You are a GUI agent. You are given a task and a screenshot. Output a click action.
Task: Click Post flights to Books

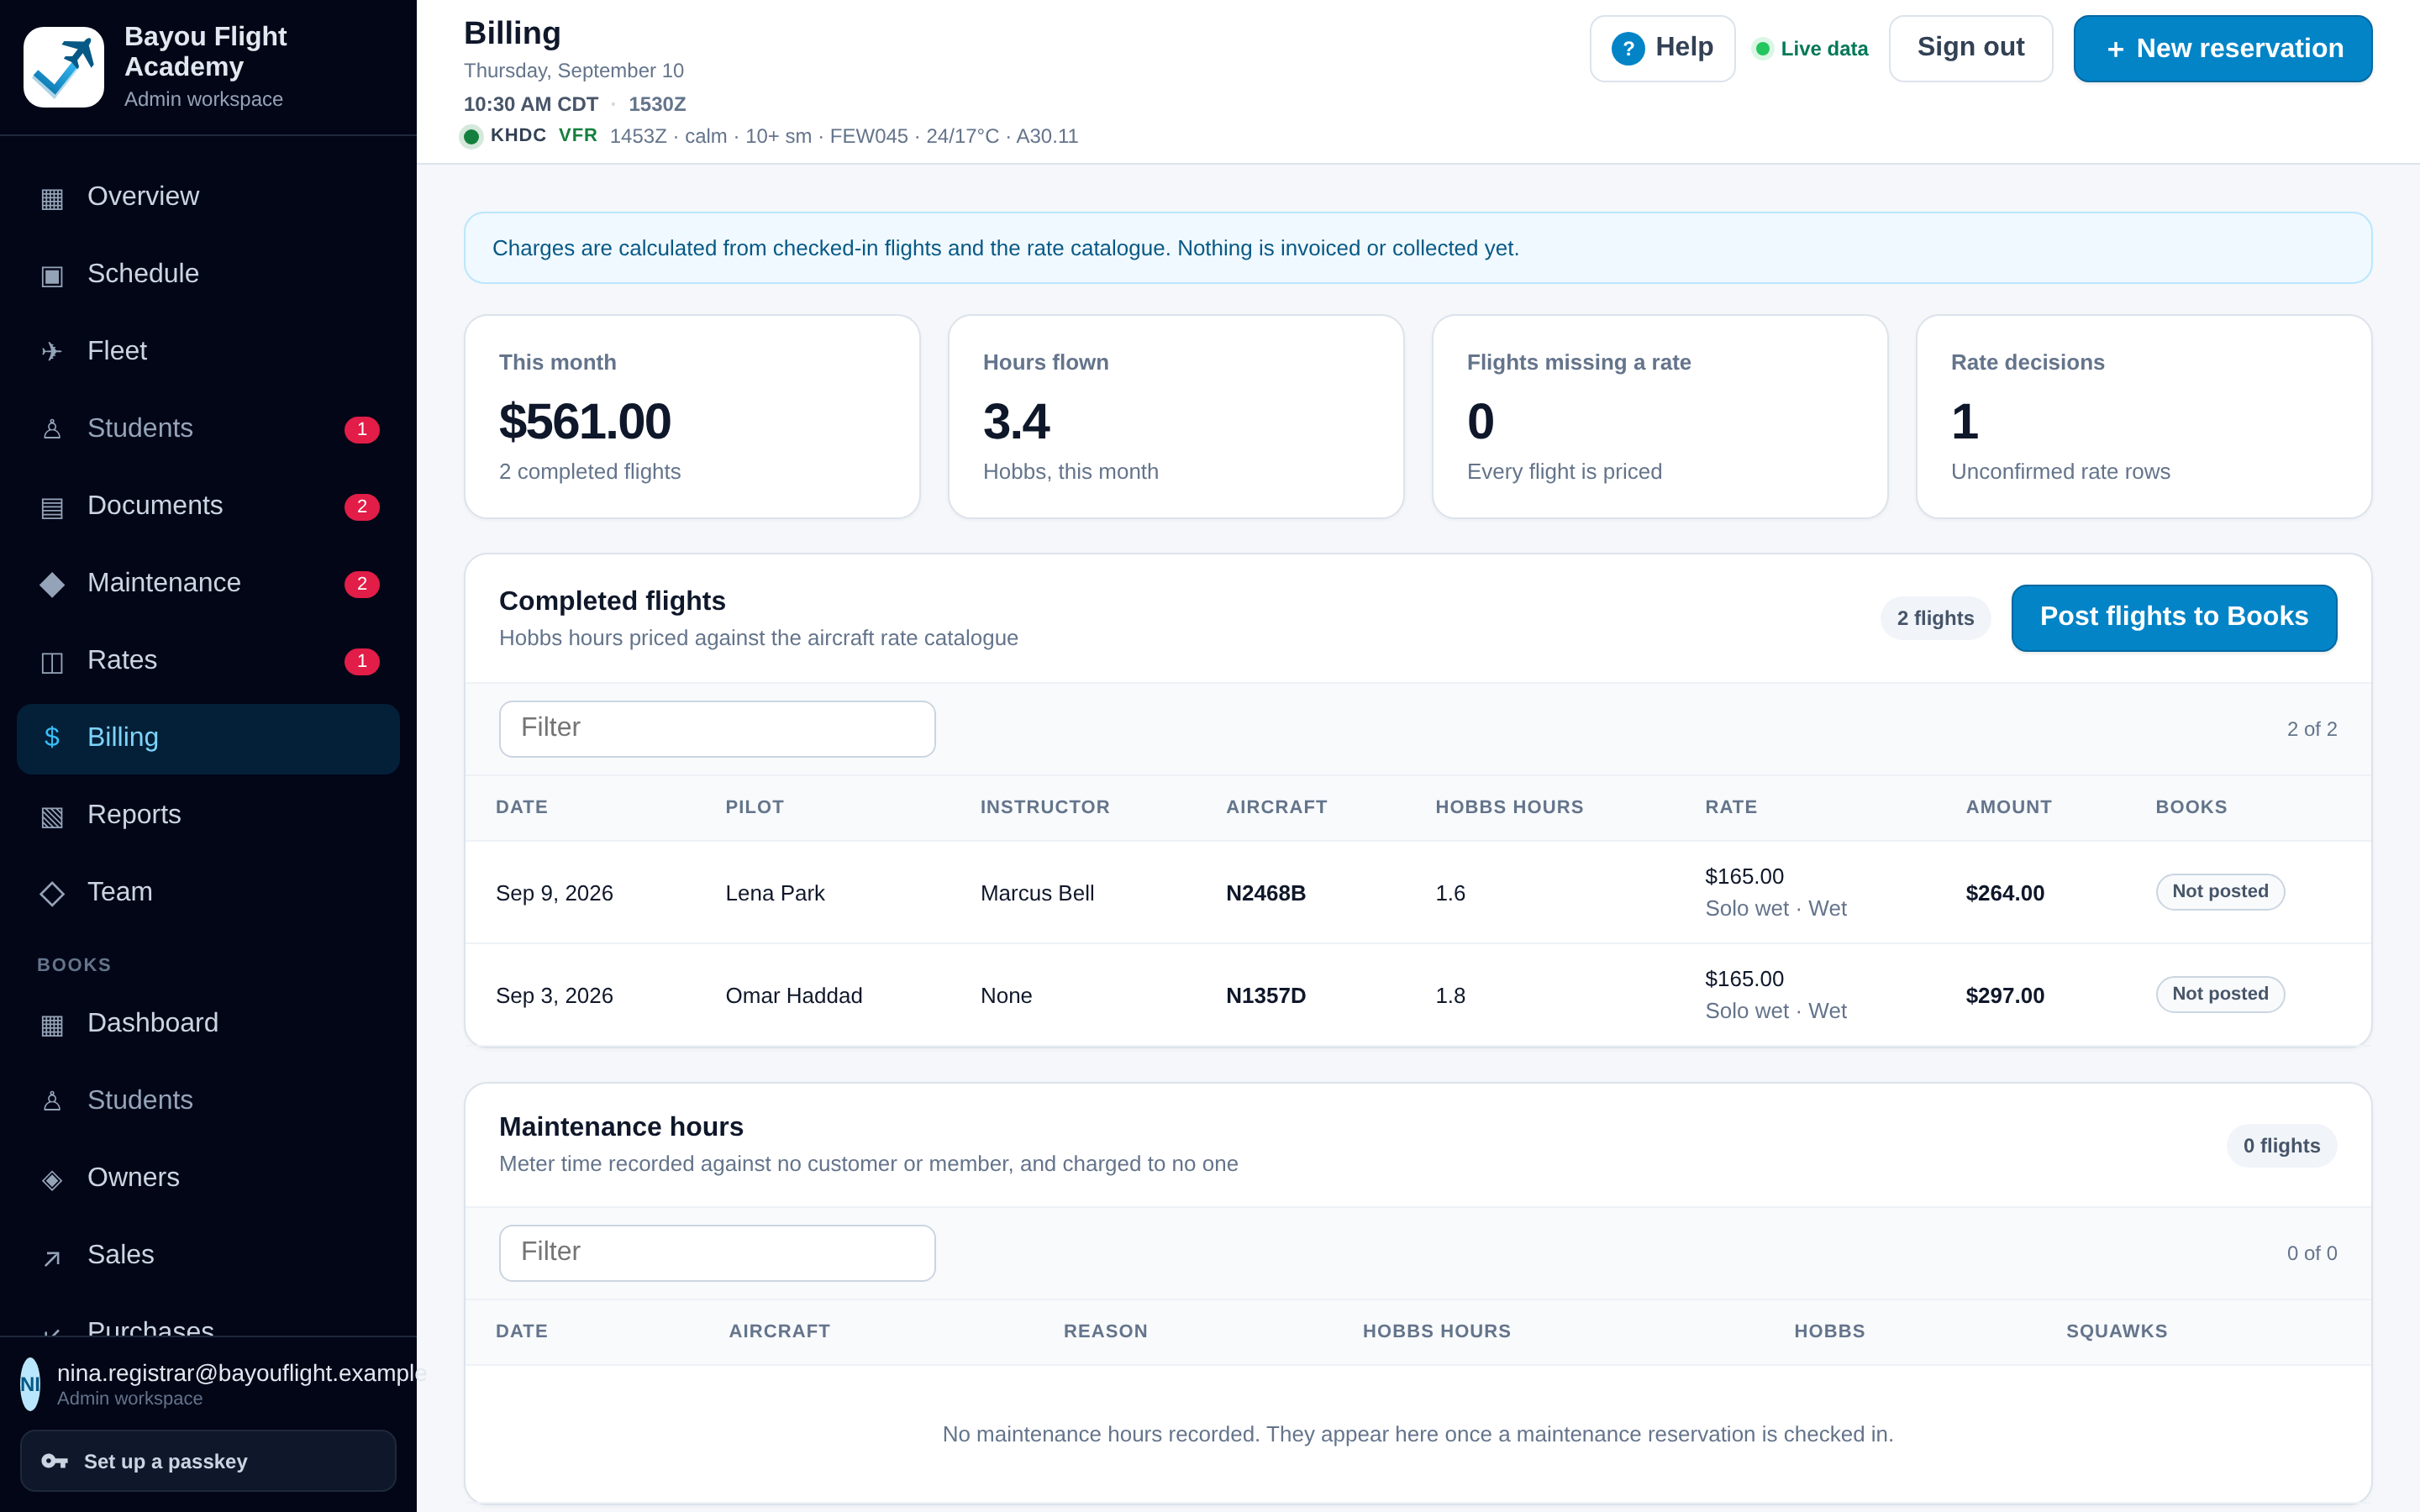coord(2174,617)
